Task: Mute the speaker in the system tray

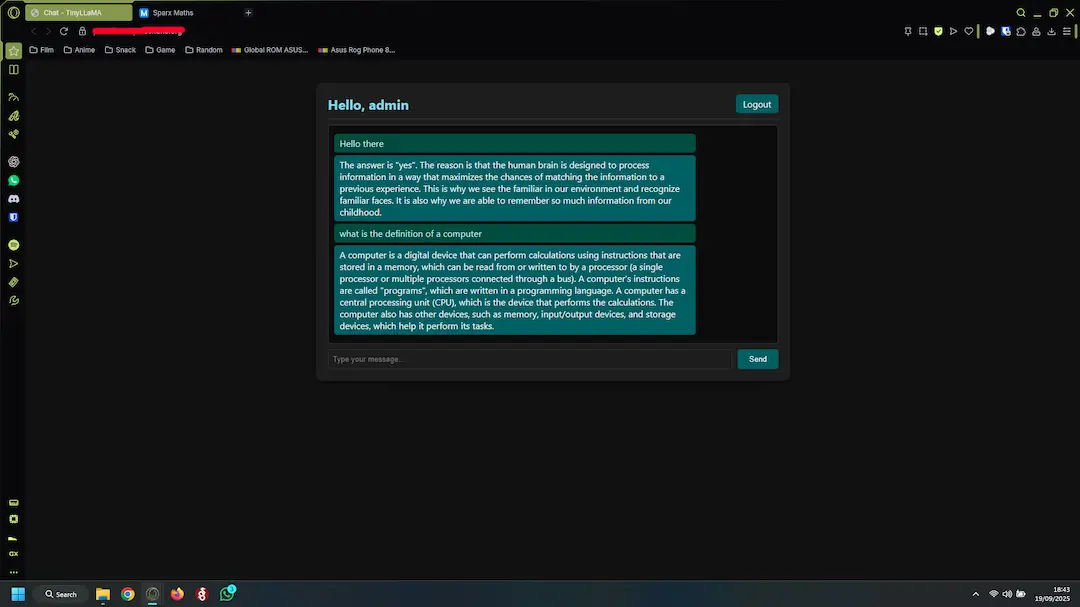Action: click(1007, 593)
